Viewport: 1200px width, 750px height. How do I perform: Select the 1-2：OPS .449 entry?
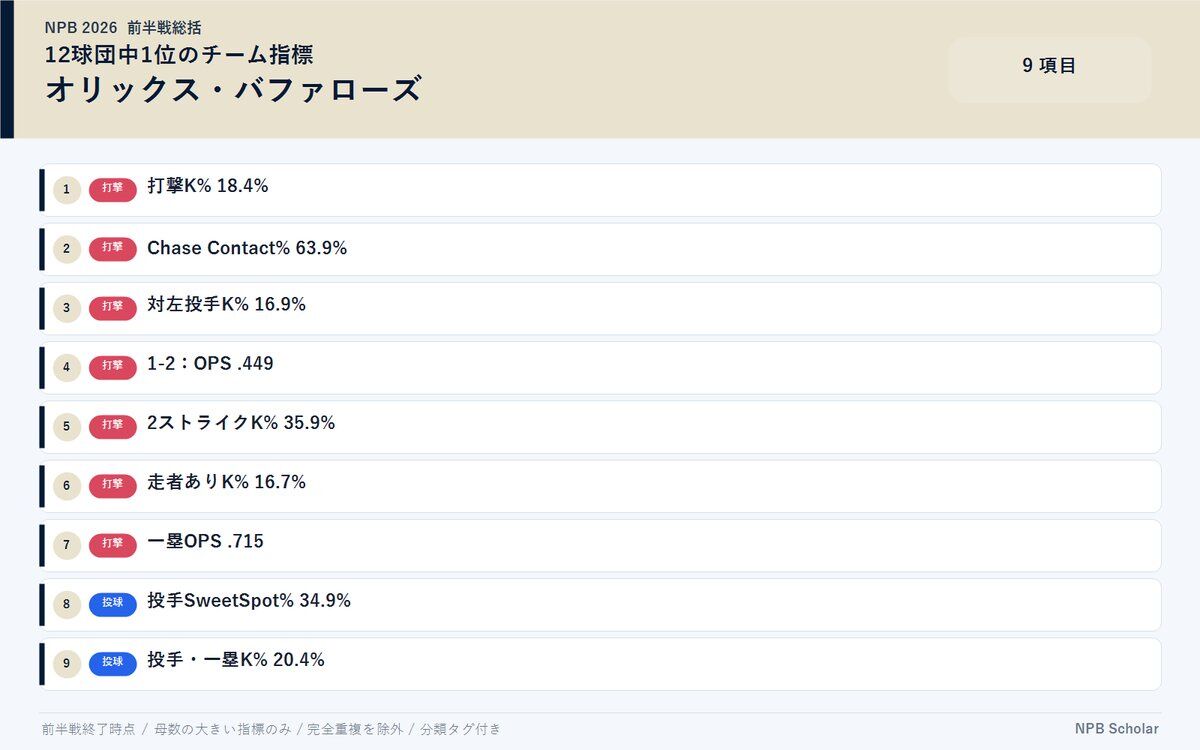[600, 368]
